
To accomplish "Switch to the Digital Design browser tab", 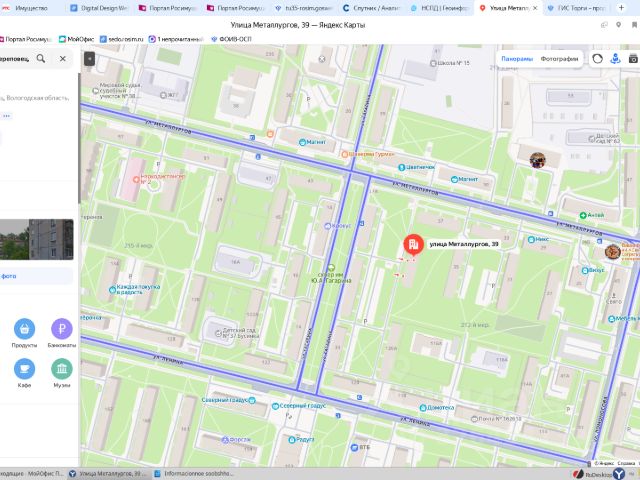I will (99, 8).
